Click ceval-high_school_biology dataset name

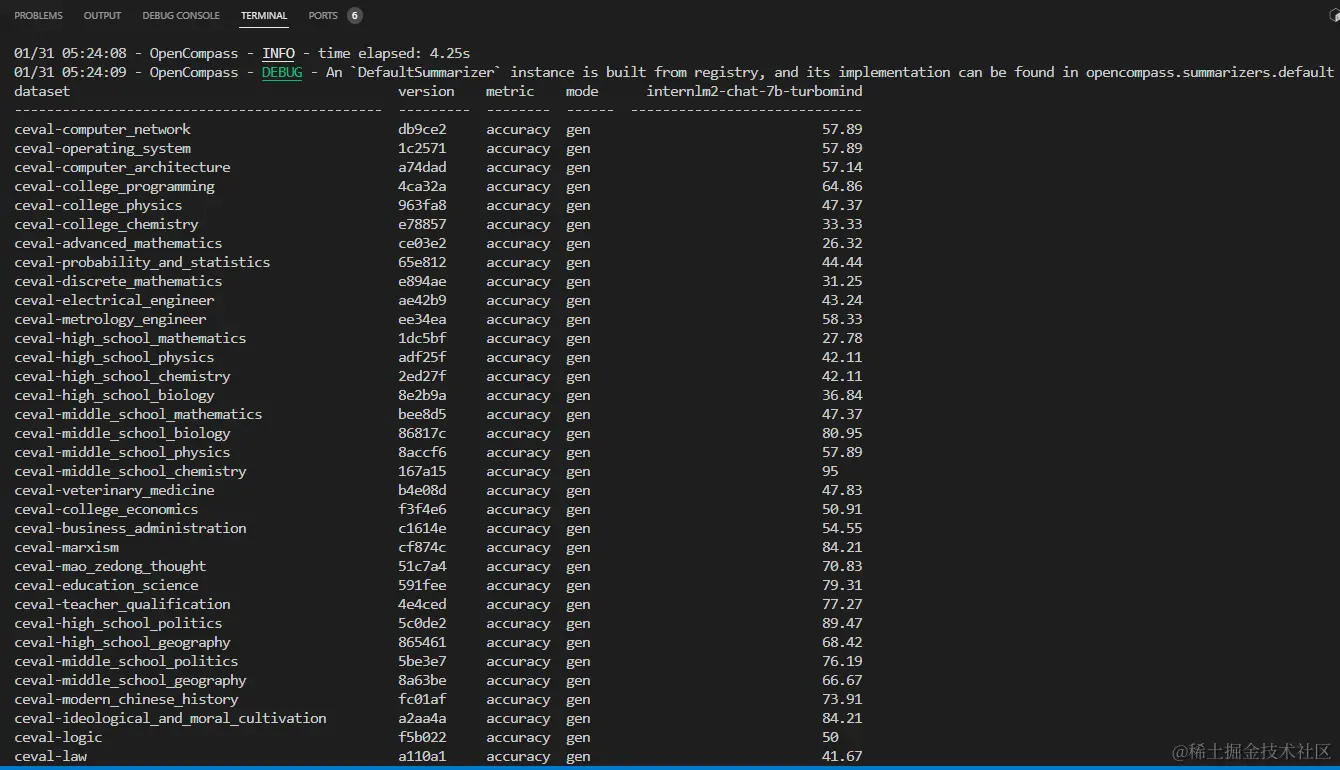click(x=114, y=395)
